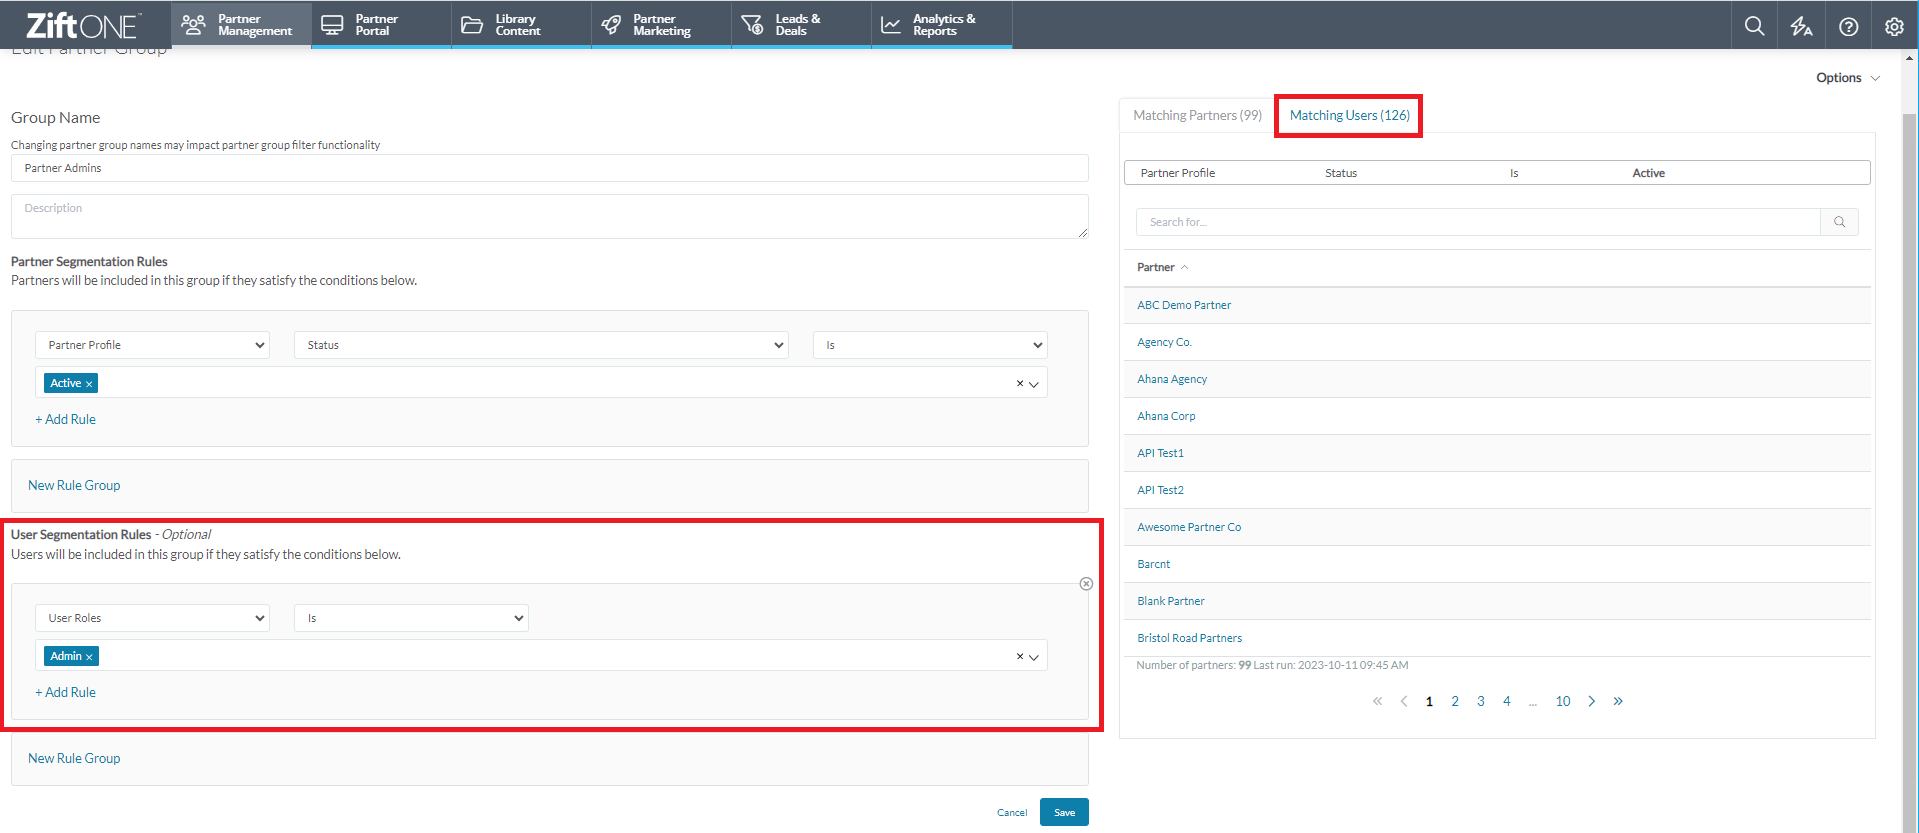Add Rule under Partner Segmentation Rules

(66, 419)
